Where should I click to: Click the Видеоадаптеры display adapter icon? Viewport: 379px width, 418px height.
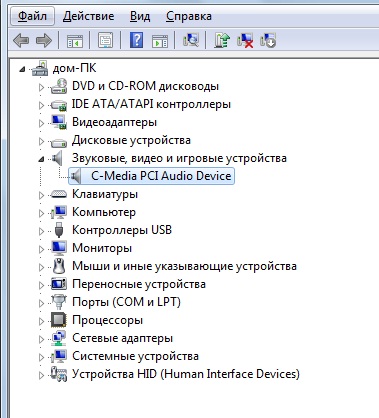point(59,122)
